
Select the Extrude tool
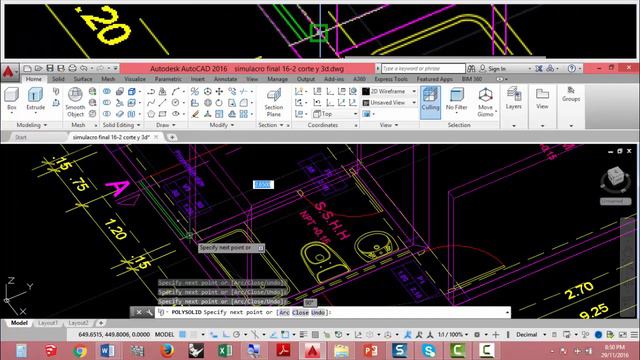pyautogui.click(x=36, y=99)
